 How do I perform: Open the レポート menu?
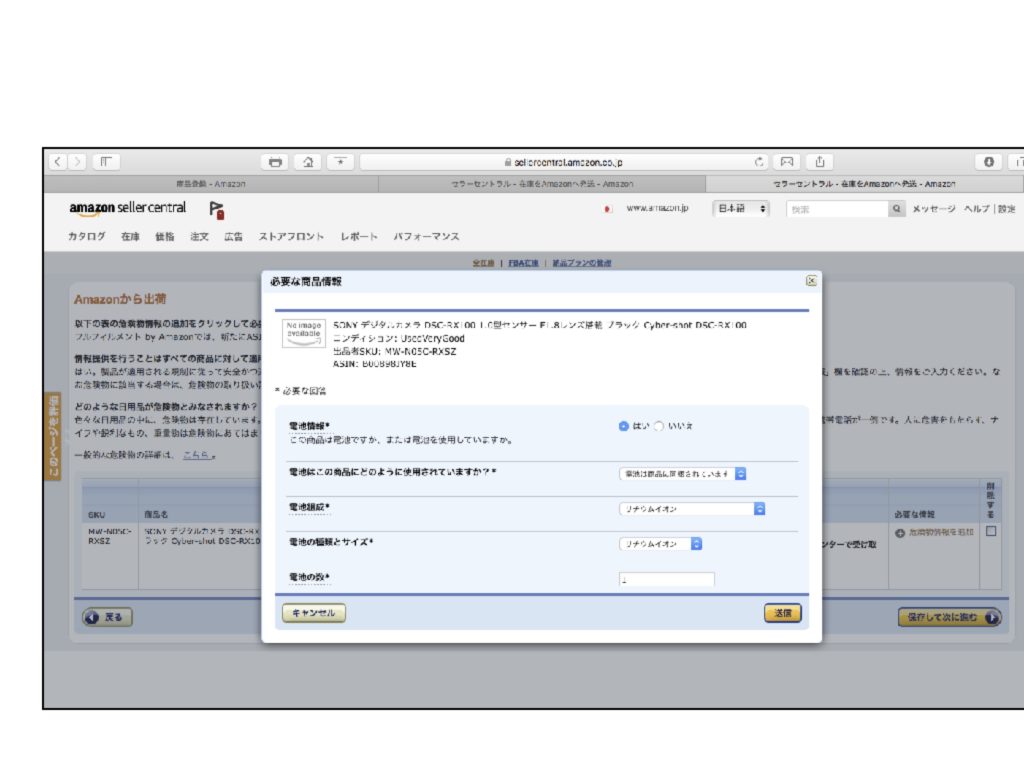pos(359,236)
